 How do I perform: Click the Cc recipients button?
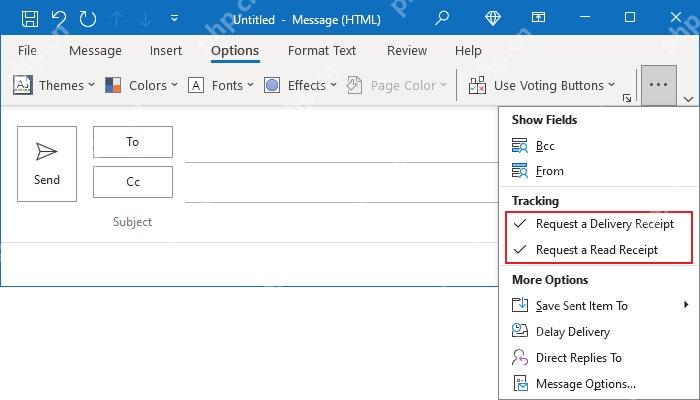[133, 182]
